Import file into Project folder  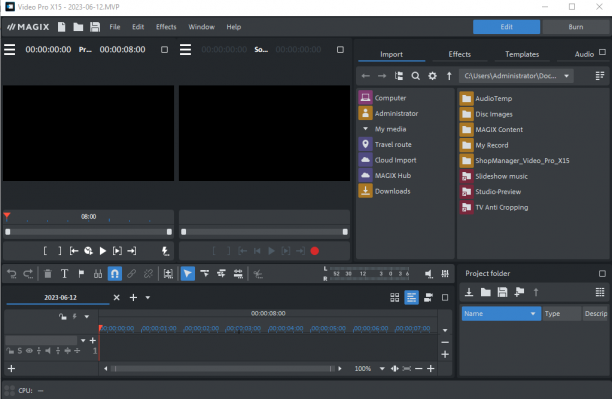pyautogui.click(x=469, y=292)
